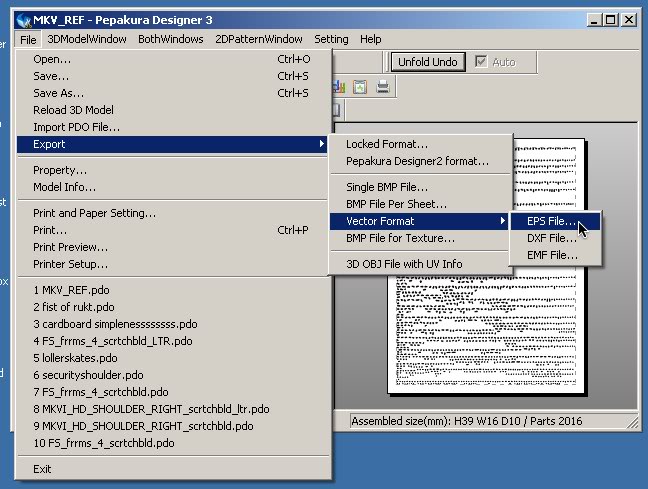This screenshot has width=648, height=489.
Task: Open the File menu
Action: point(28,40)
